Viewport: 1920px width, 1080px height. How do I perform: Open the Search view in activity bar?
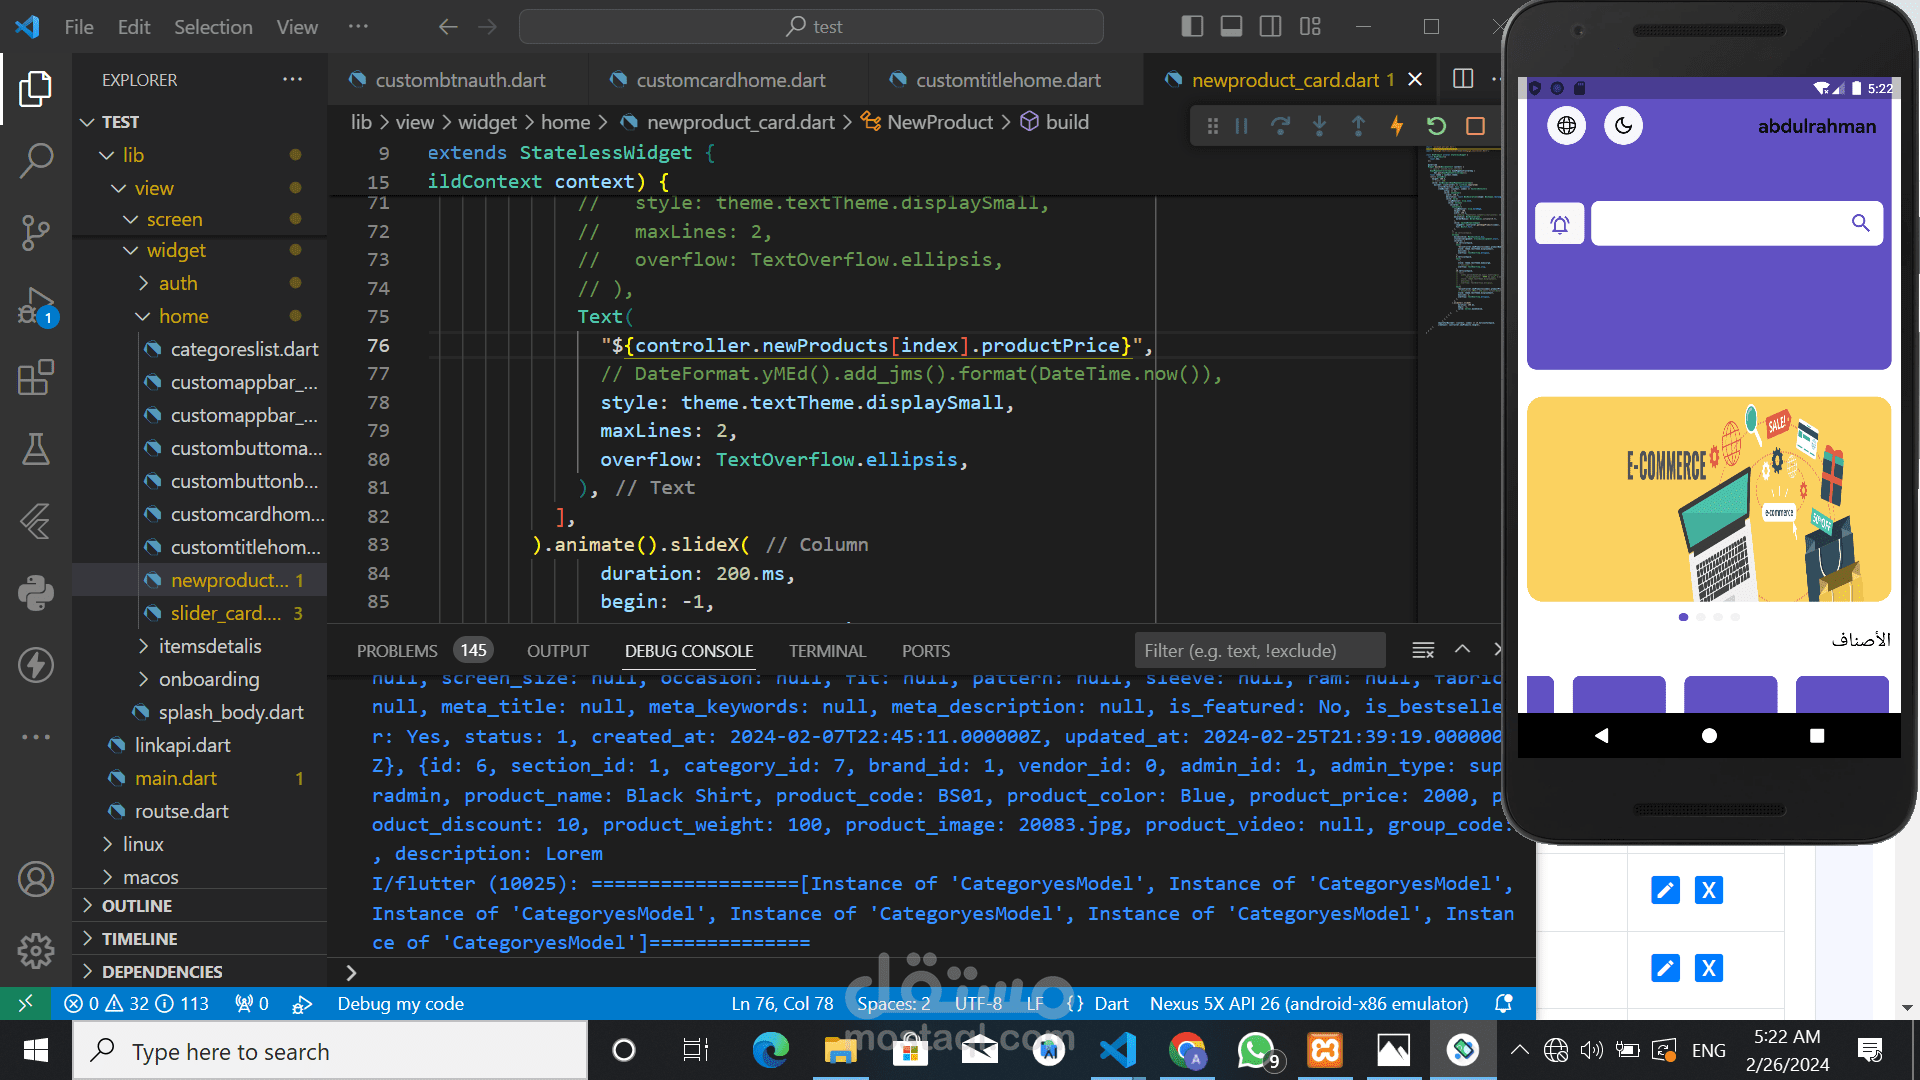(x=36, y=160)
